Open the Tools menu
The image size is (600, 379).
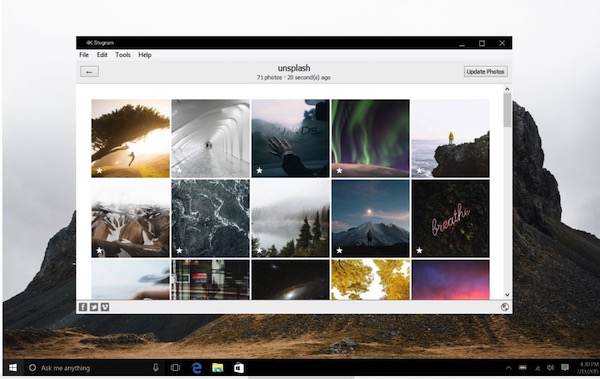tap(123, 55)
